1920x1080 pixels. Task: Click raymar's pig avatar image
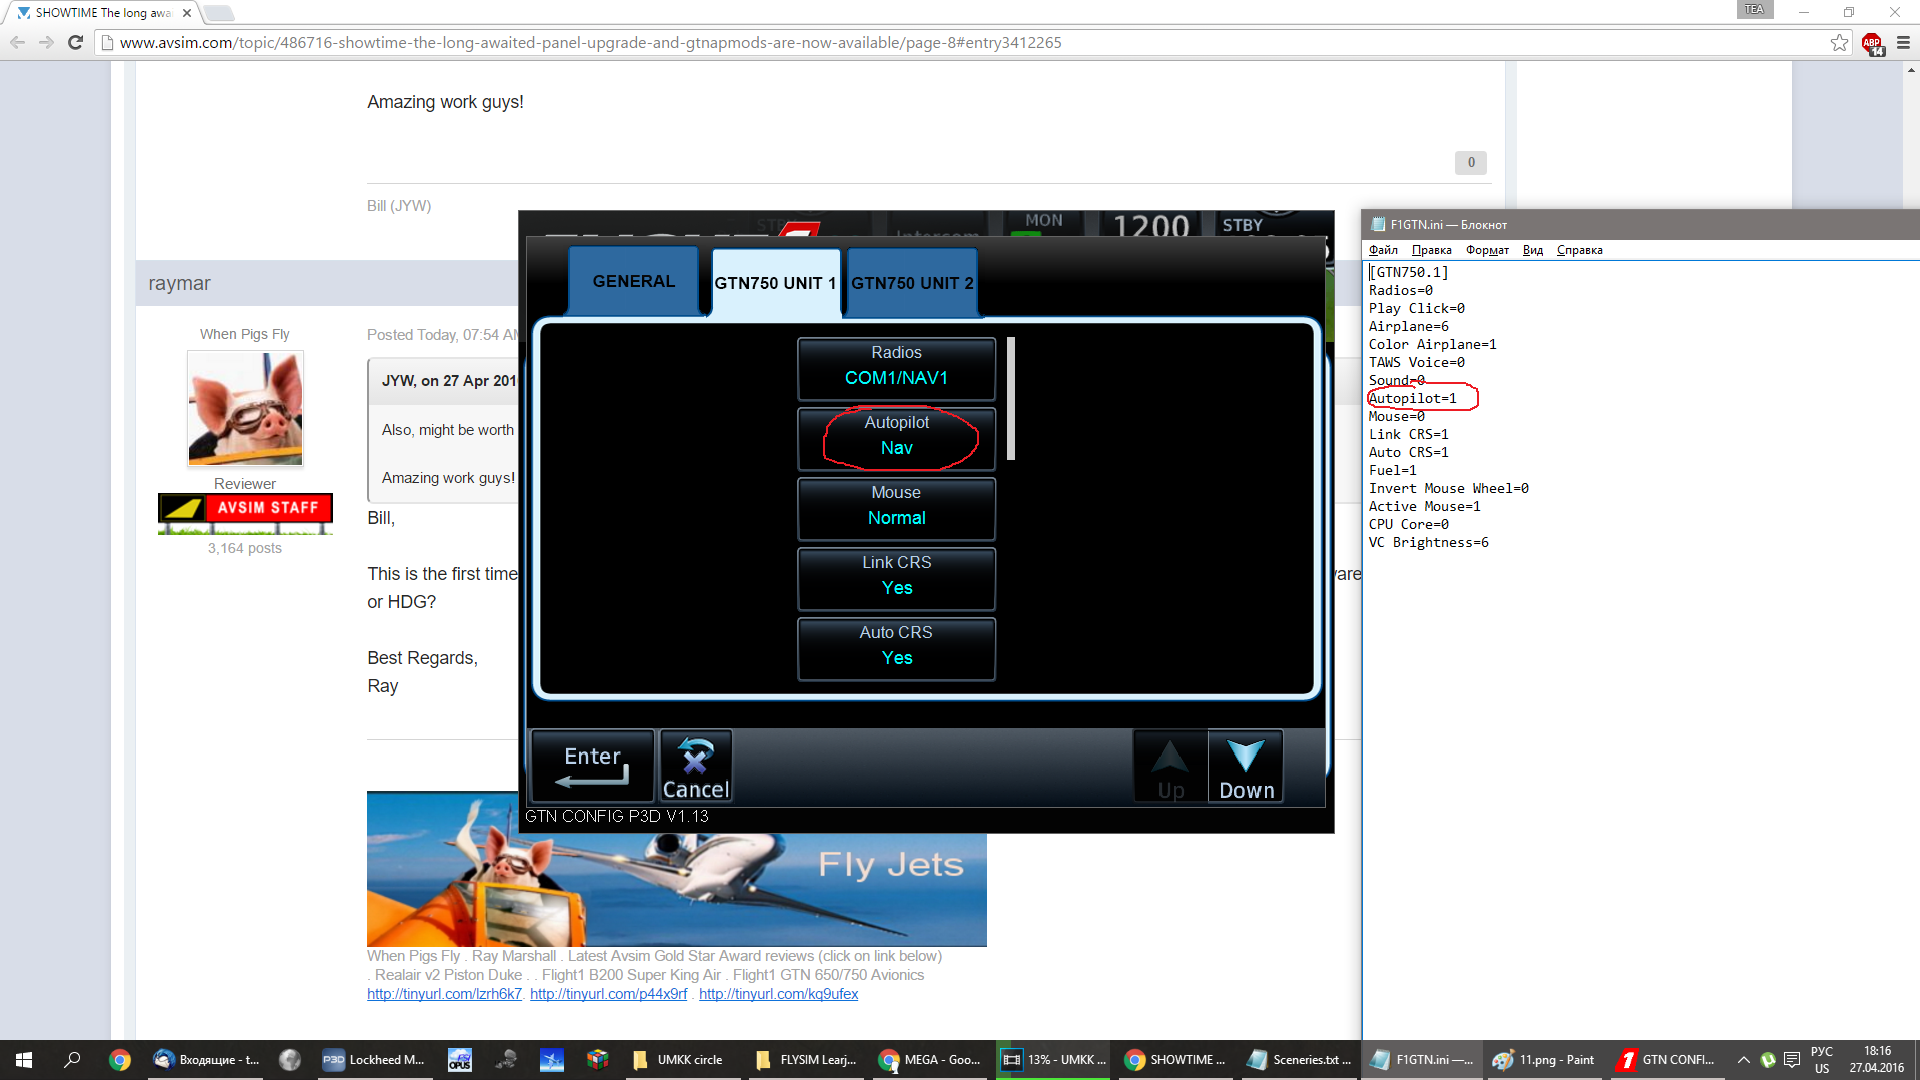(245, 408)
